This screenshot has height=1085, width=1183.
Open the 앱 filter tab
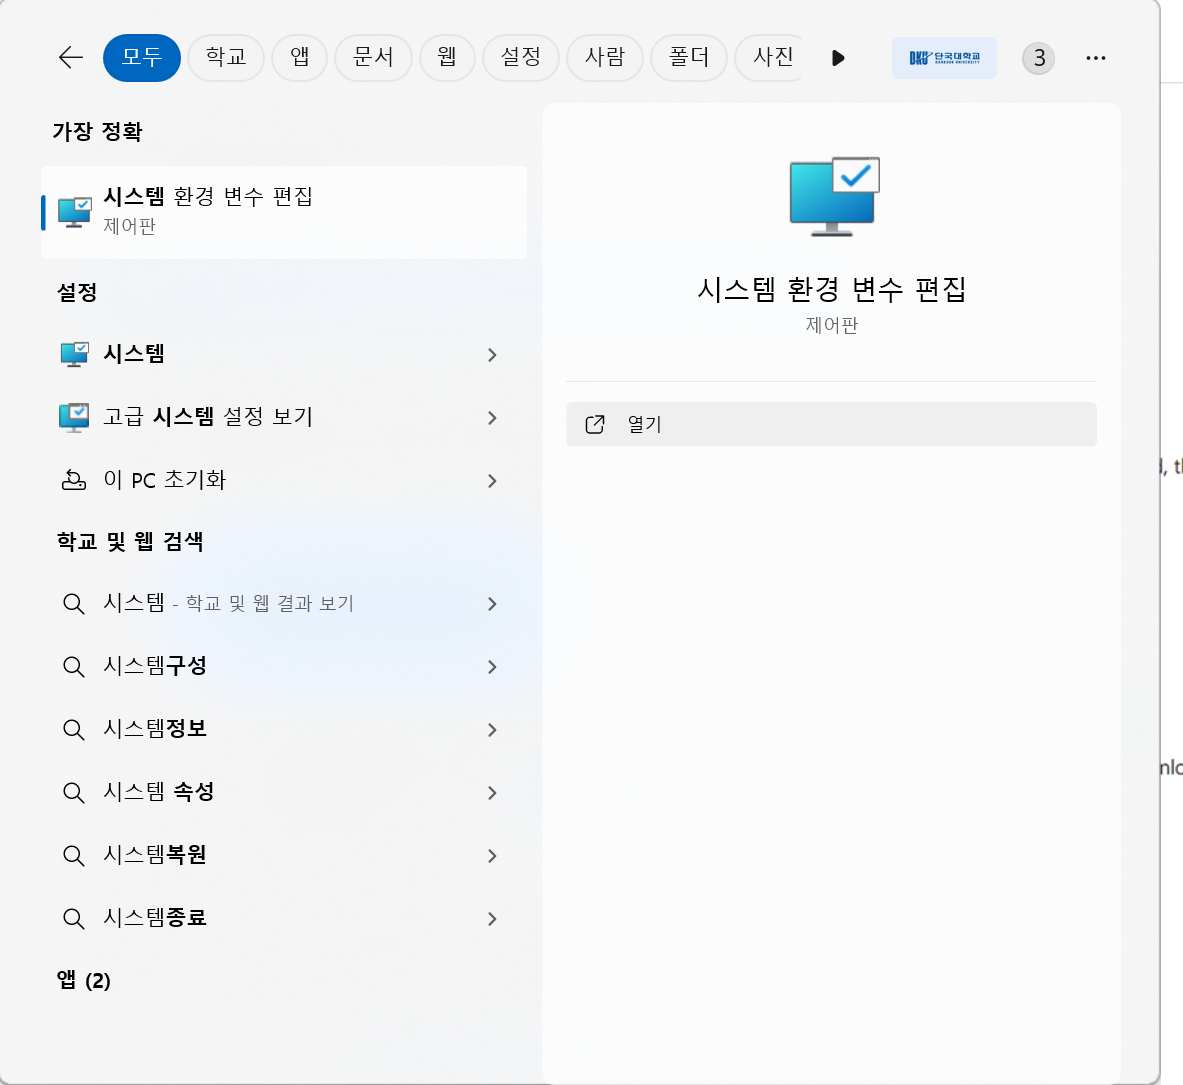[299, 57]
